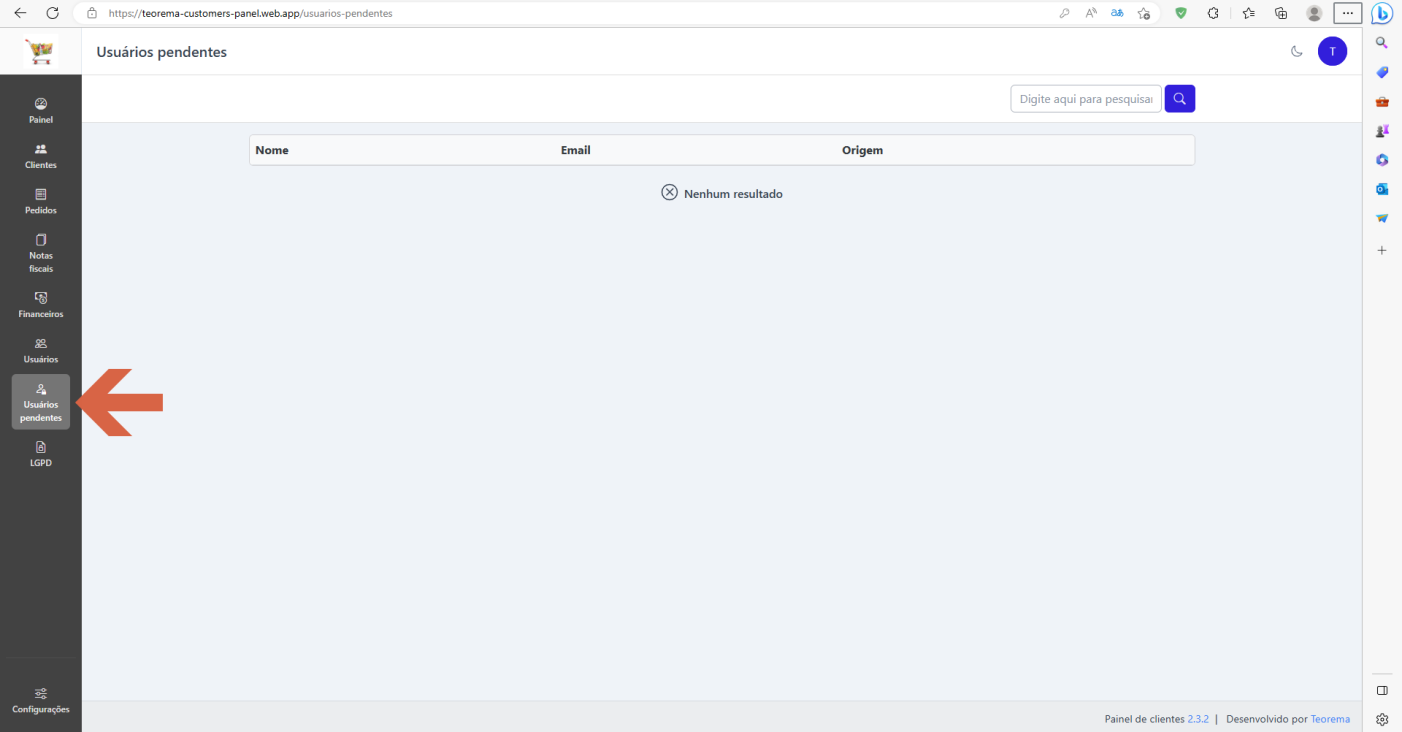Open the Painel dashboard in sidebar
Viewport: 1402px width, 732px height.
click(41, 111)
